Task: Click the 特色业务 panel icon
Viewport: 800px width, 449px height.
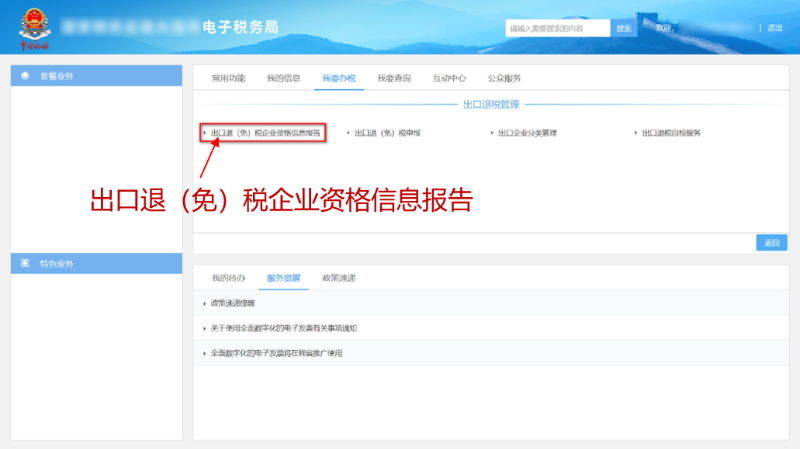Action: 24,264
